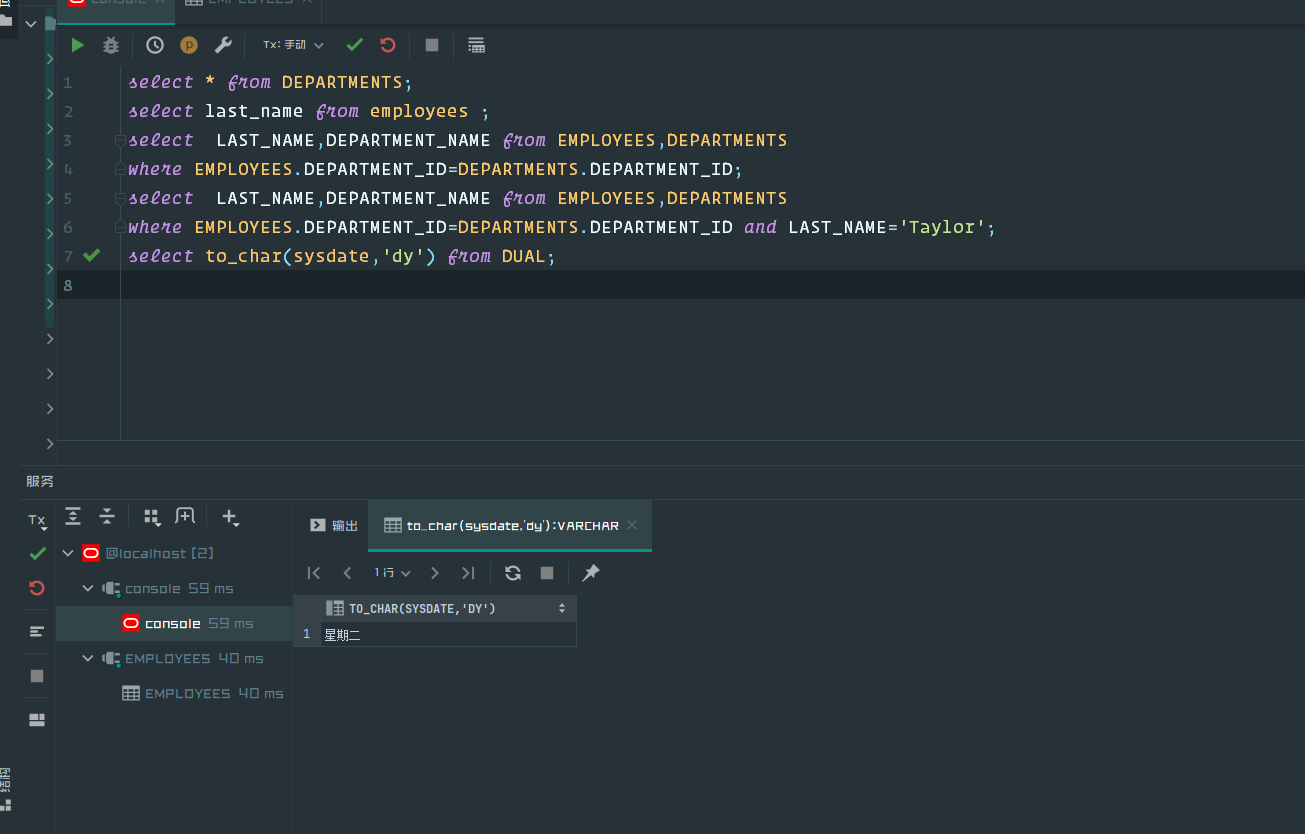
Task: Expand all nodes in the Services tree
Action: click(73, 516)
